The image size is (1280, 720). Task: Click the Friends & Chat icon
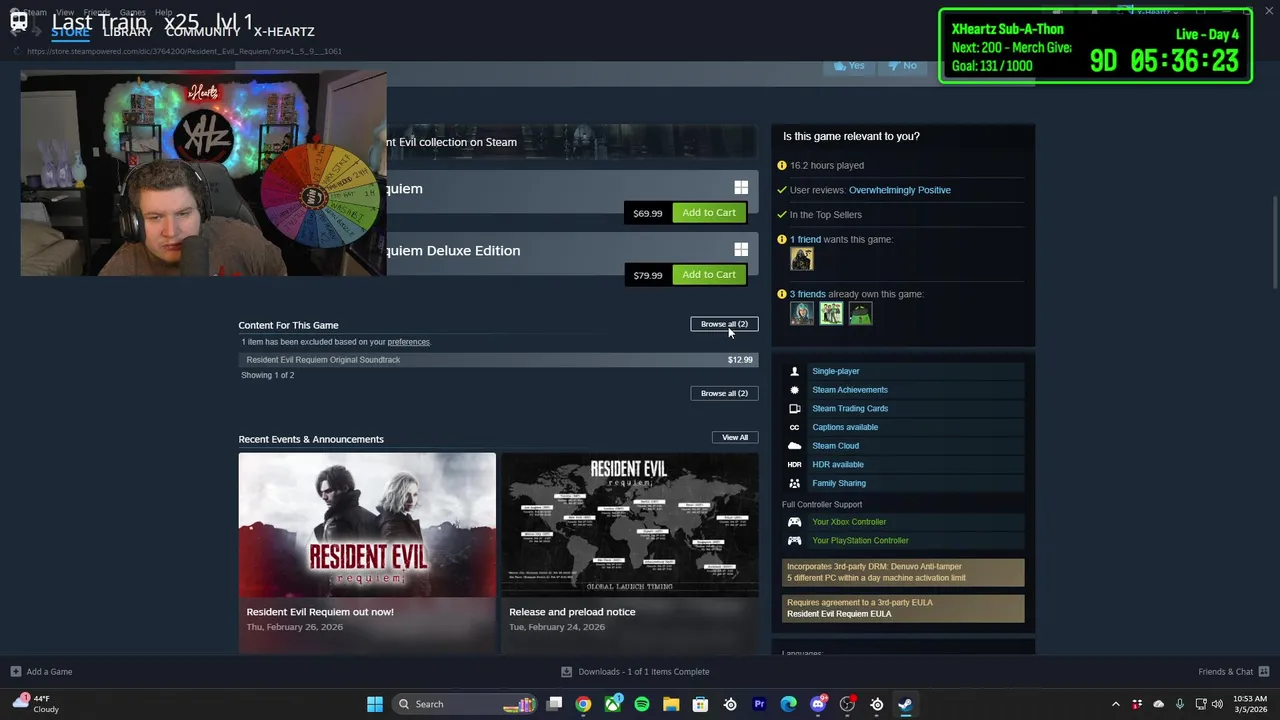(x=1264, y=672)
